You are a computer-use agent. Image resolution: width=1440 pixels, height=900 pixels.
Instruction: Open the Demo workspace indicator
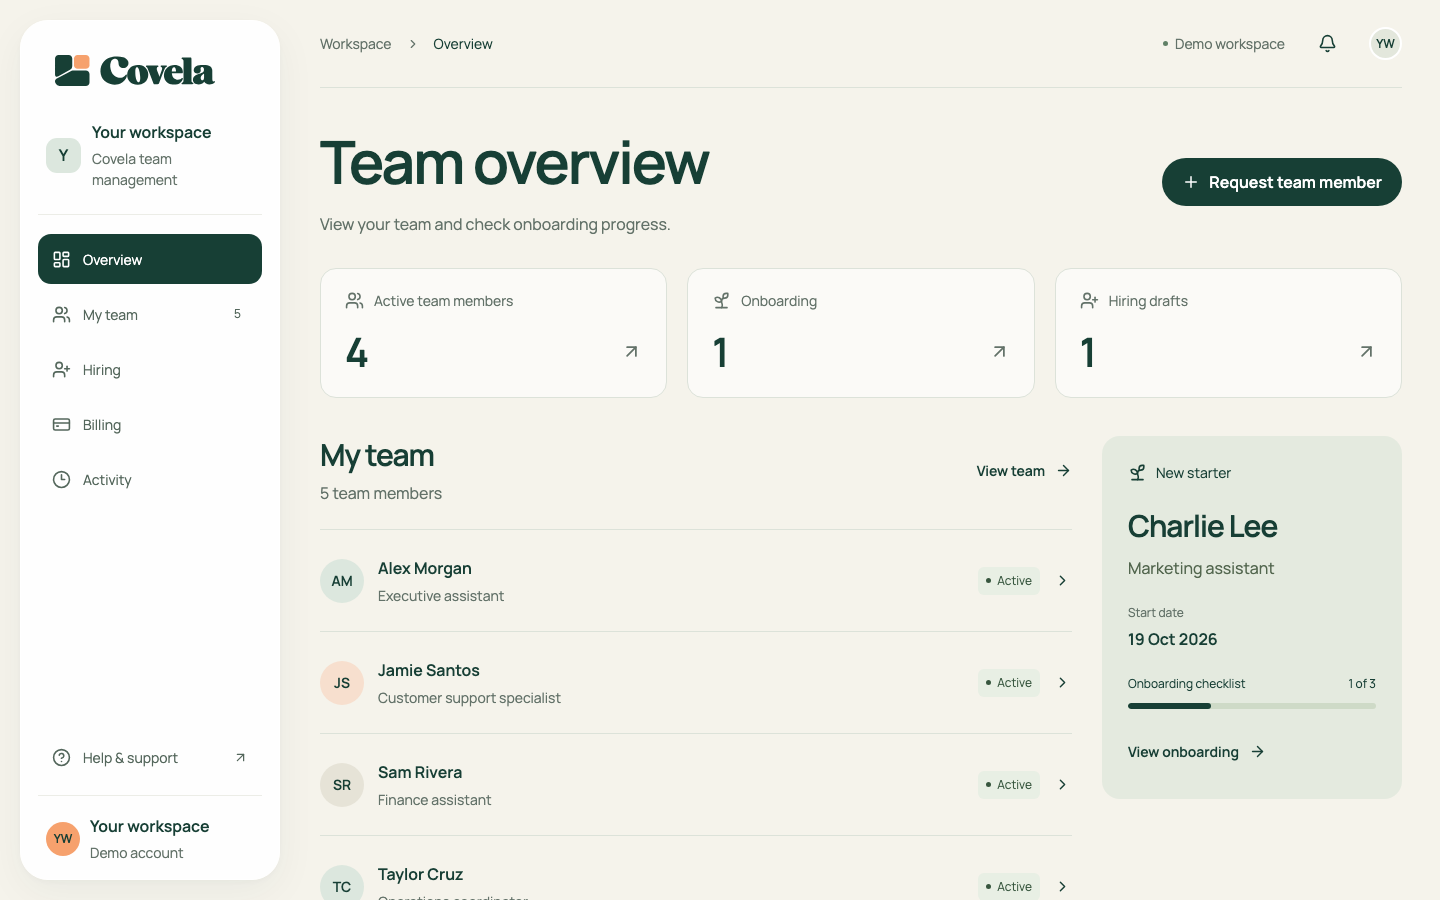1224,44
